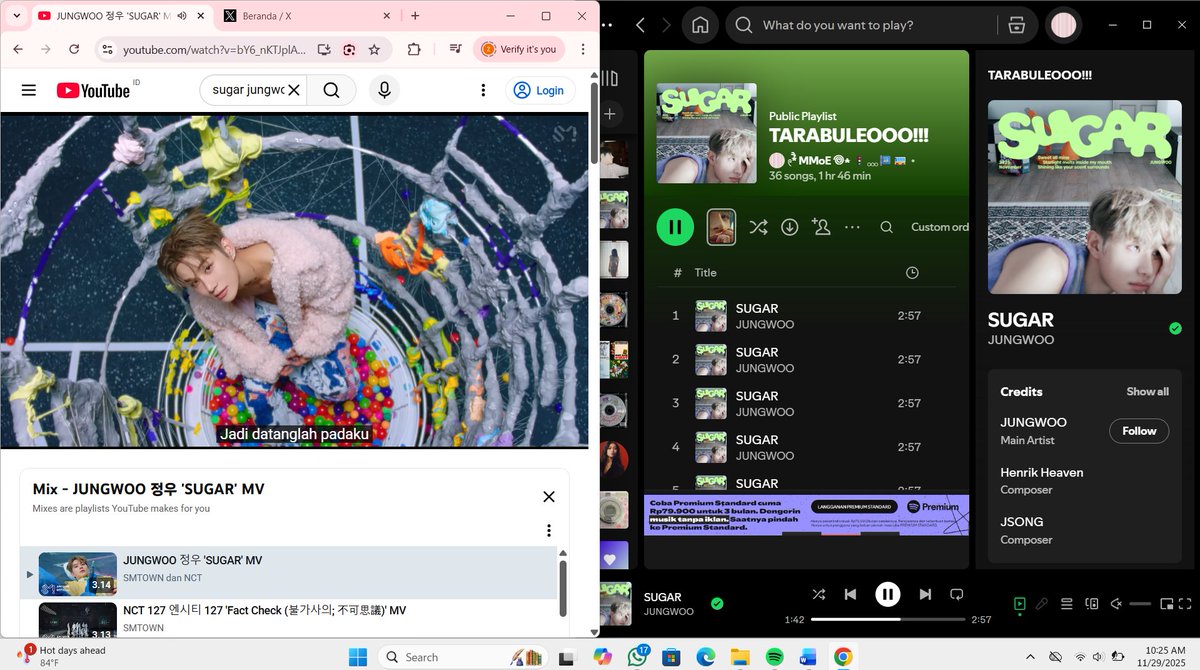Open the Chrome extensions puzzle icon

point(413,49)
